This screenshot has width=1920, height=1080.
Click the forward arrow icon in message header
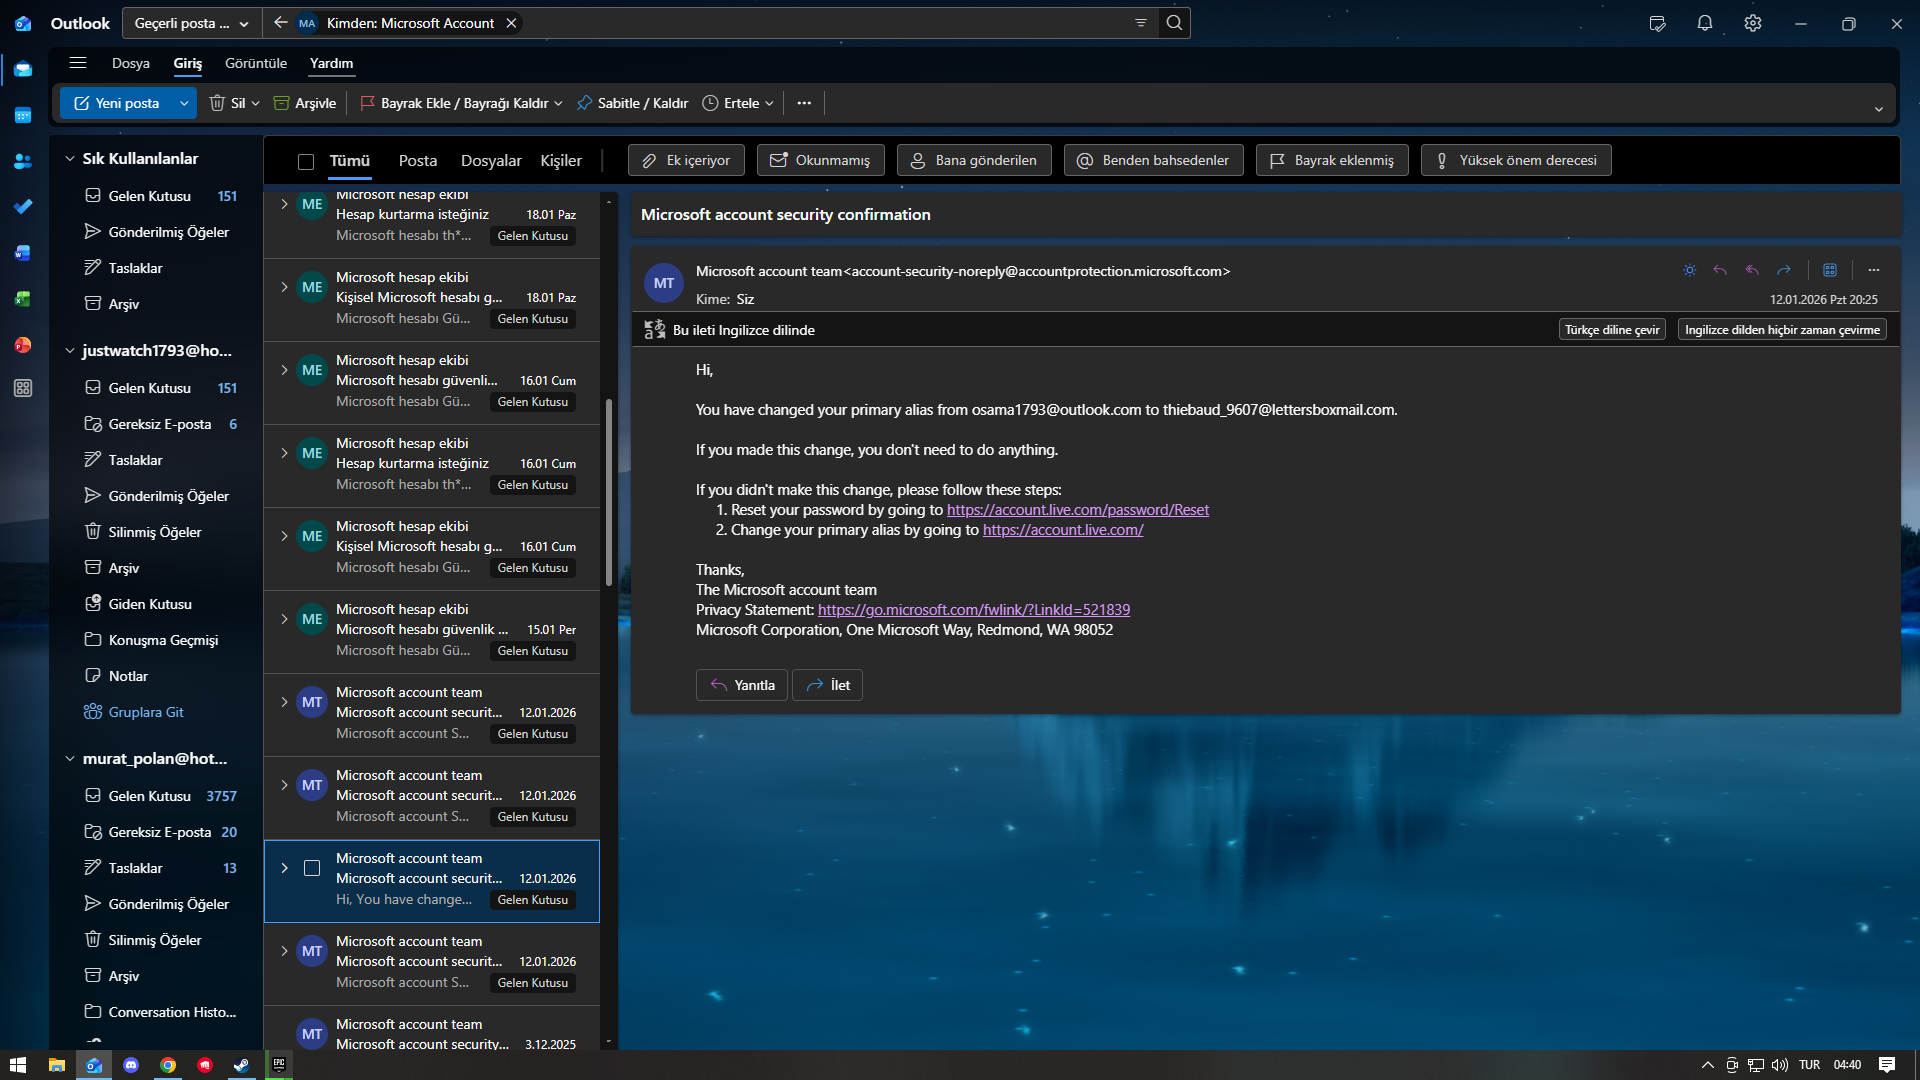[1784, 270]
